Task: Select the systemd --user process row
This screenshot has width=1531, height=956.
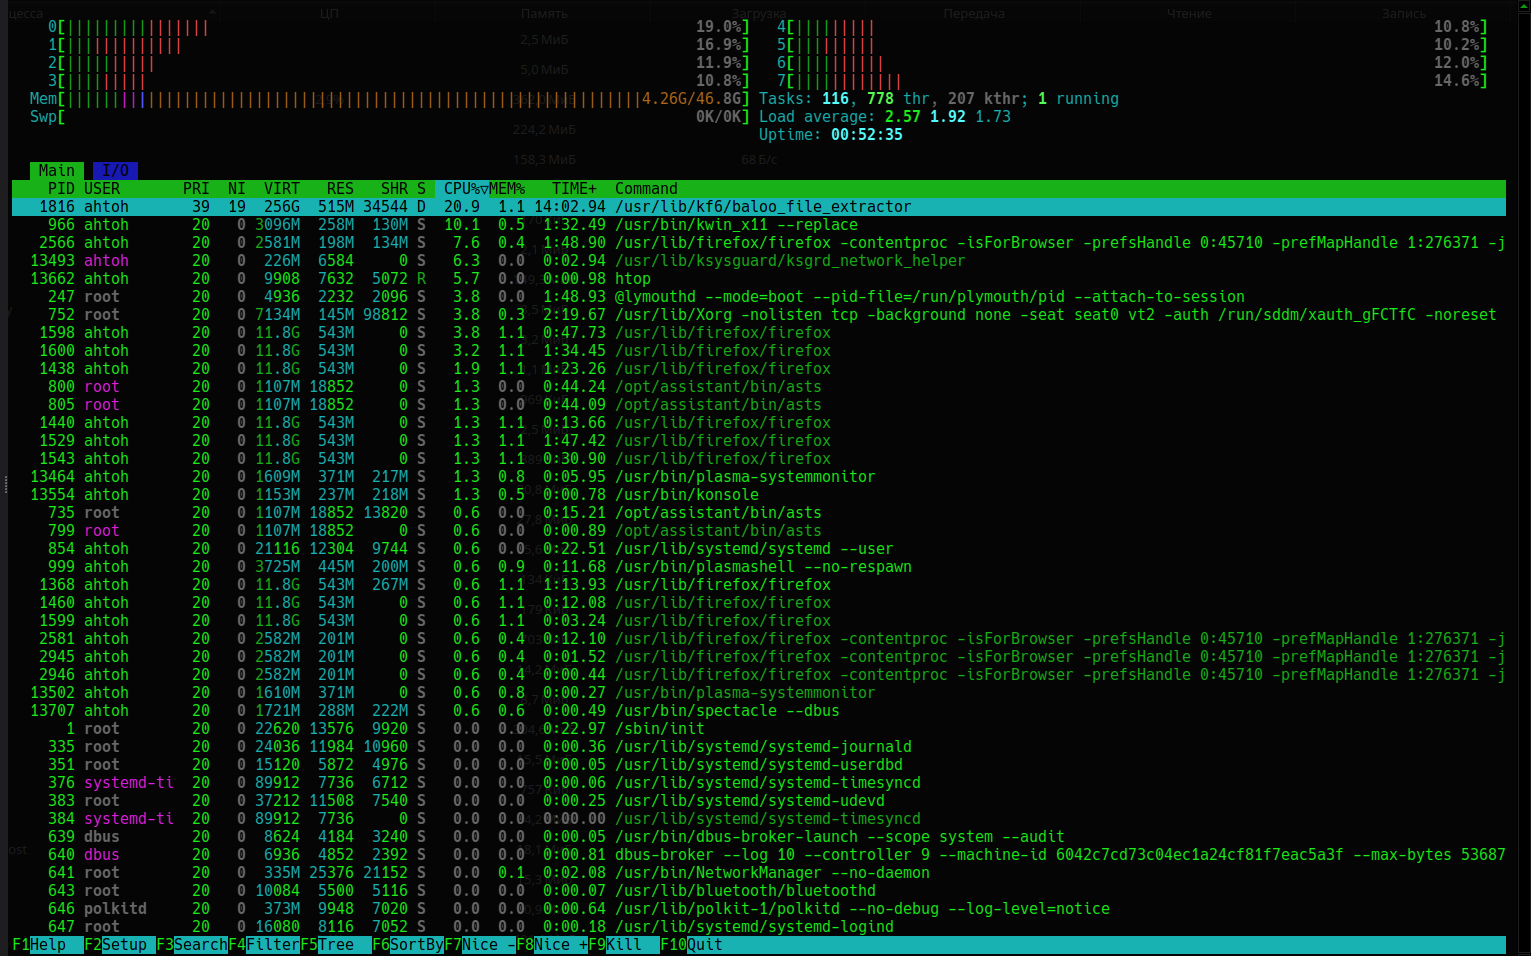Action: [x=759, y=549]
